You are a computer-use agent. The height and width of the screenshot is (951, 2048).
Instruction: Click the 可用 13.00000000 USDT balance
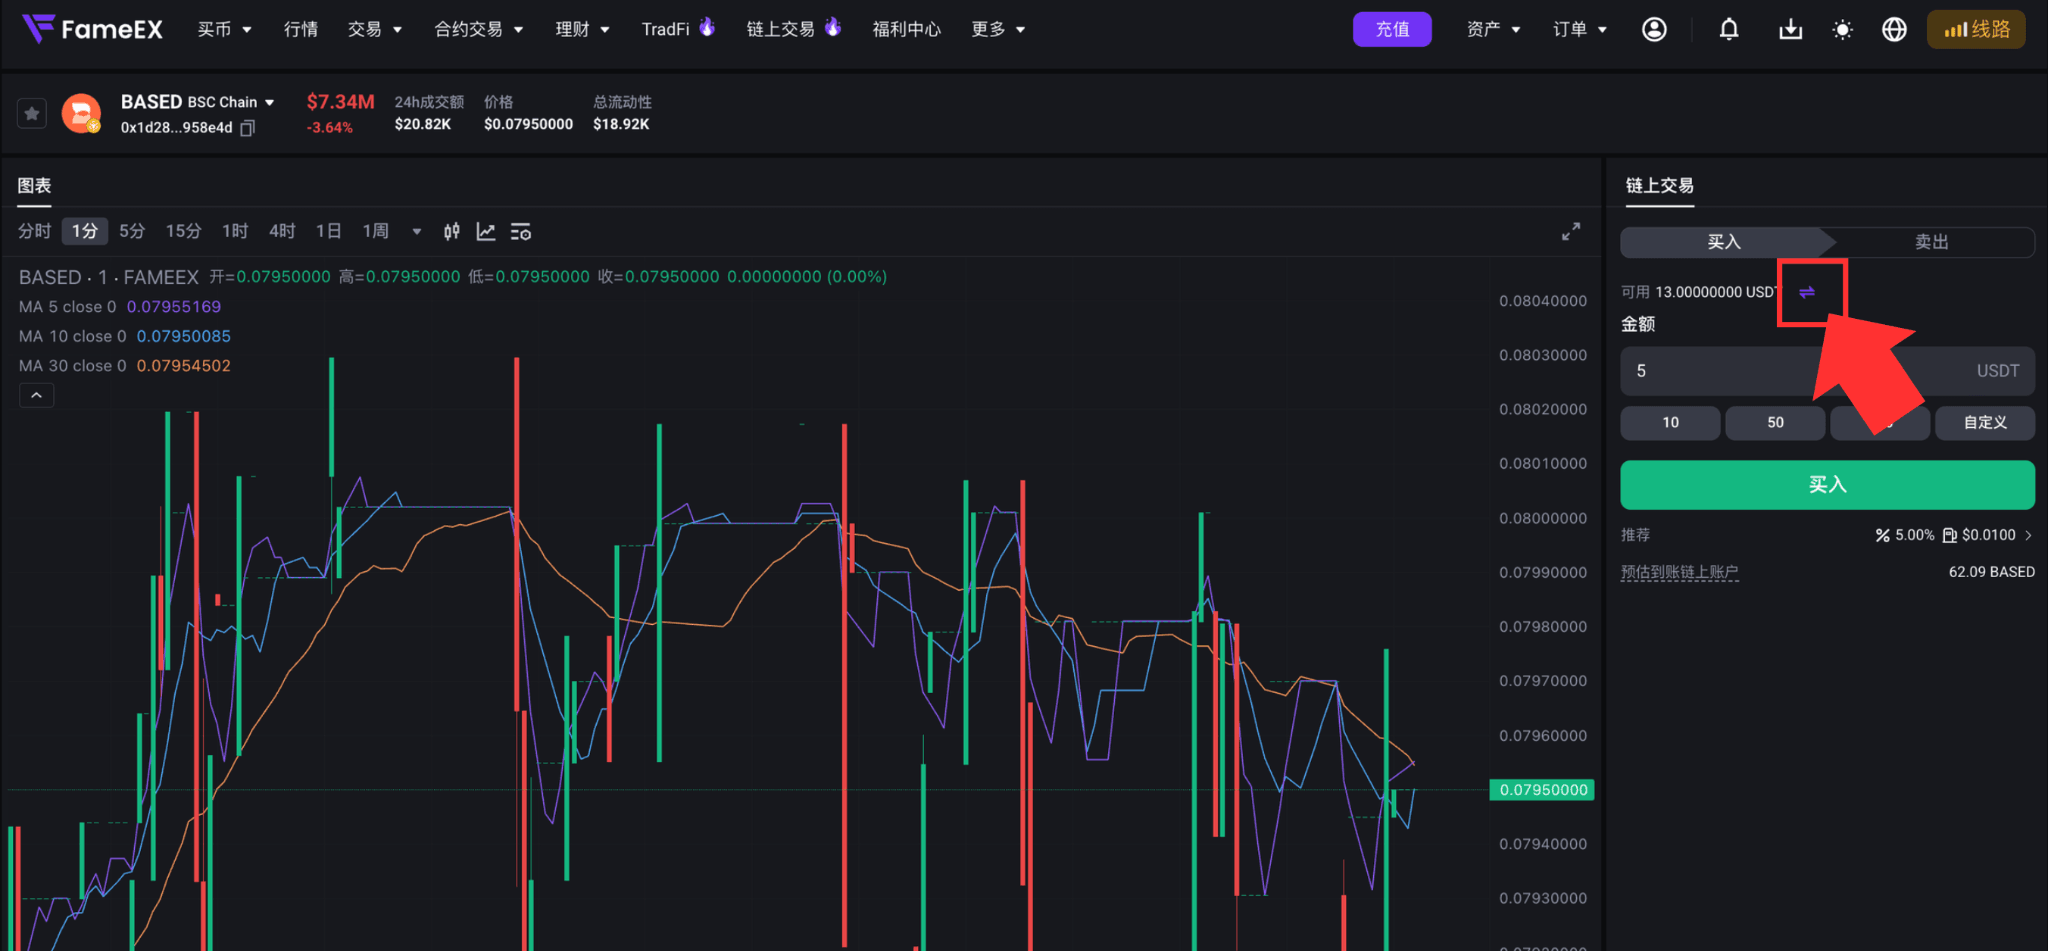tap(1700, 292)
